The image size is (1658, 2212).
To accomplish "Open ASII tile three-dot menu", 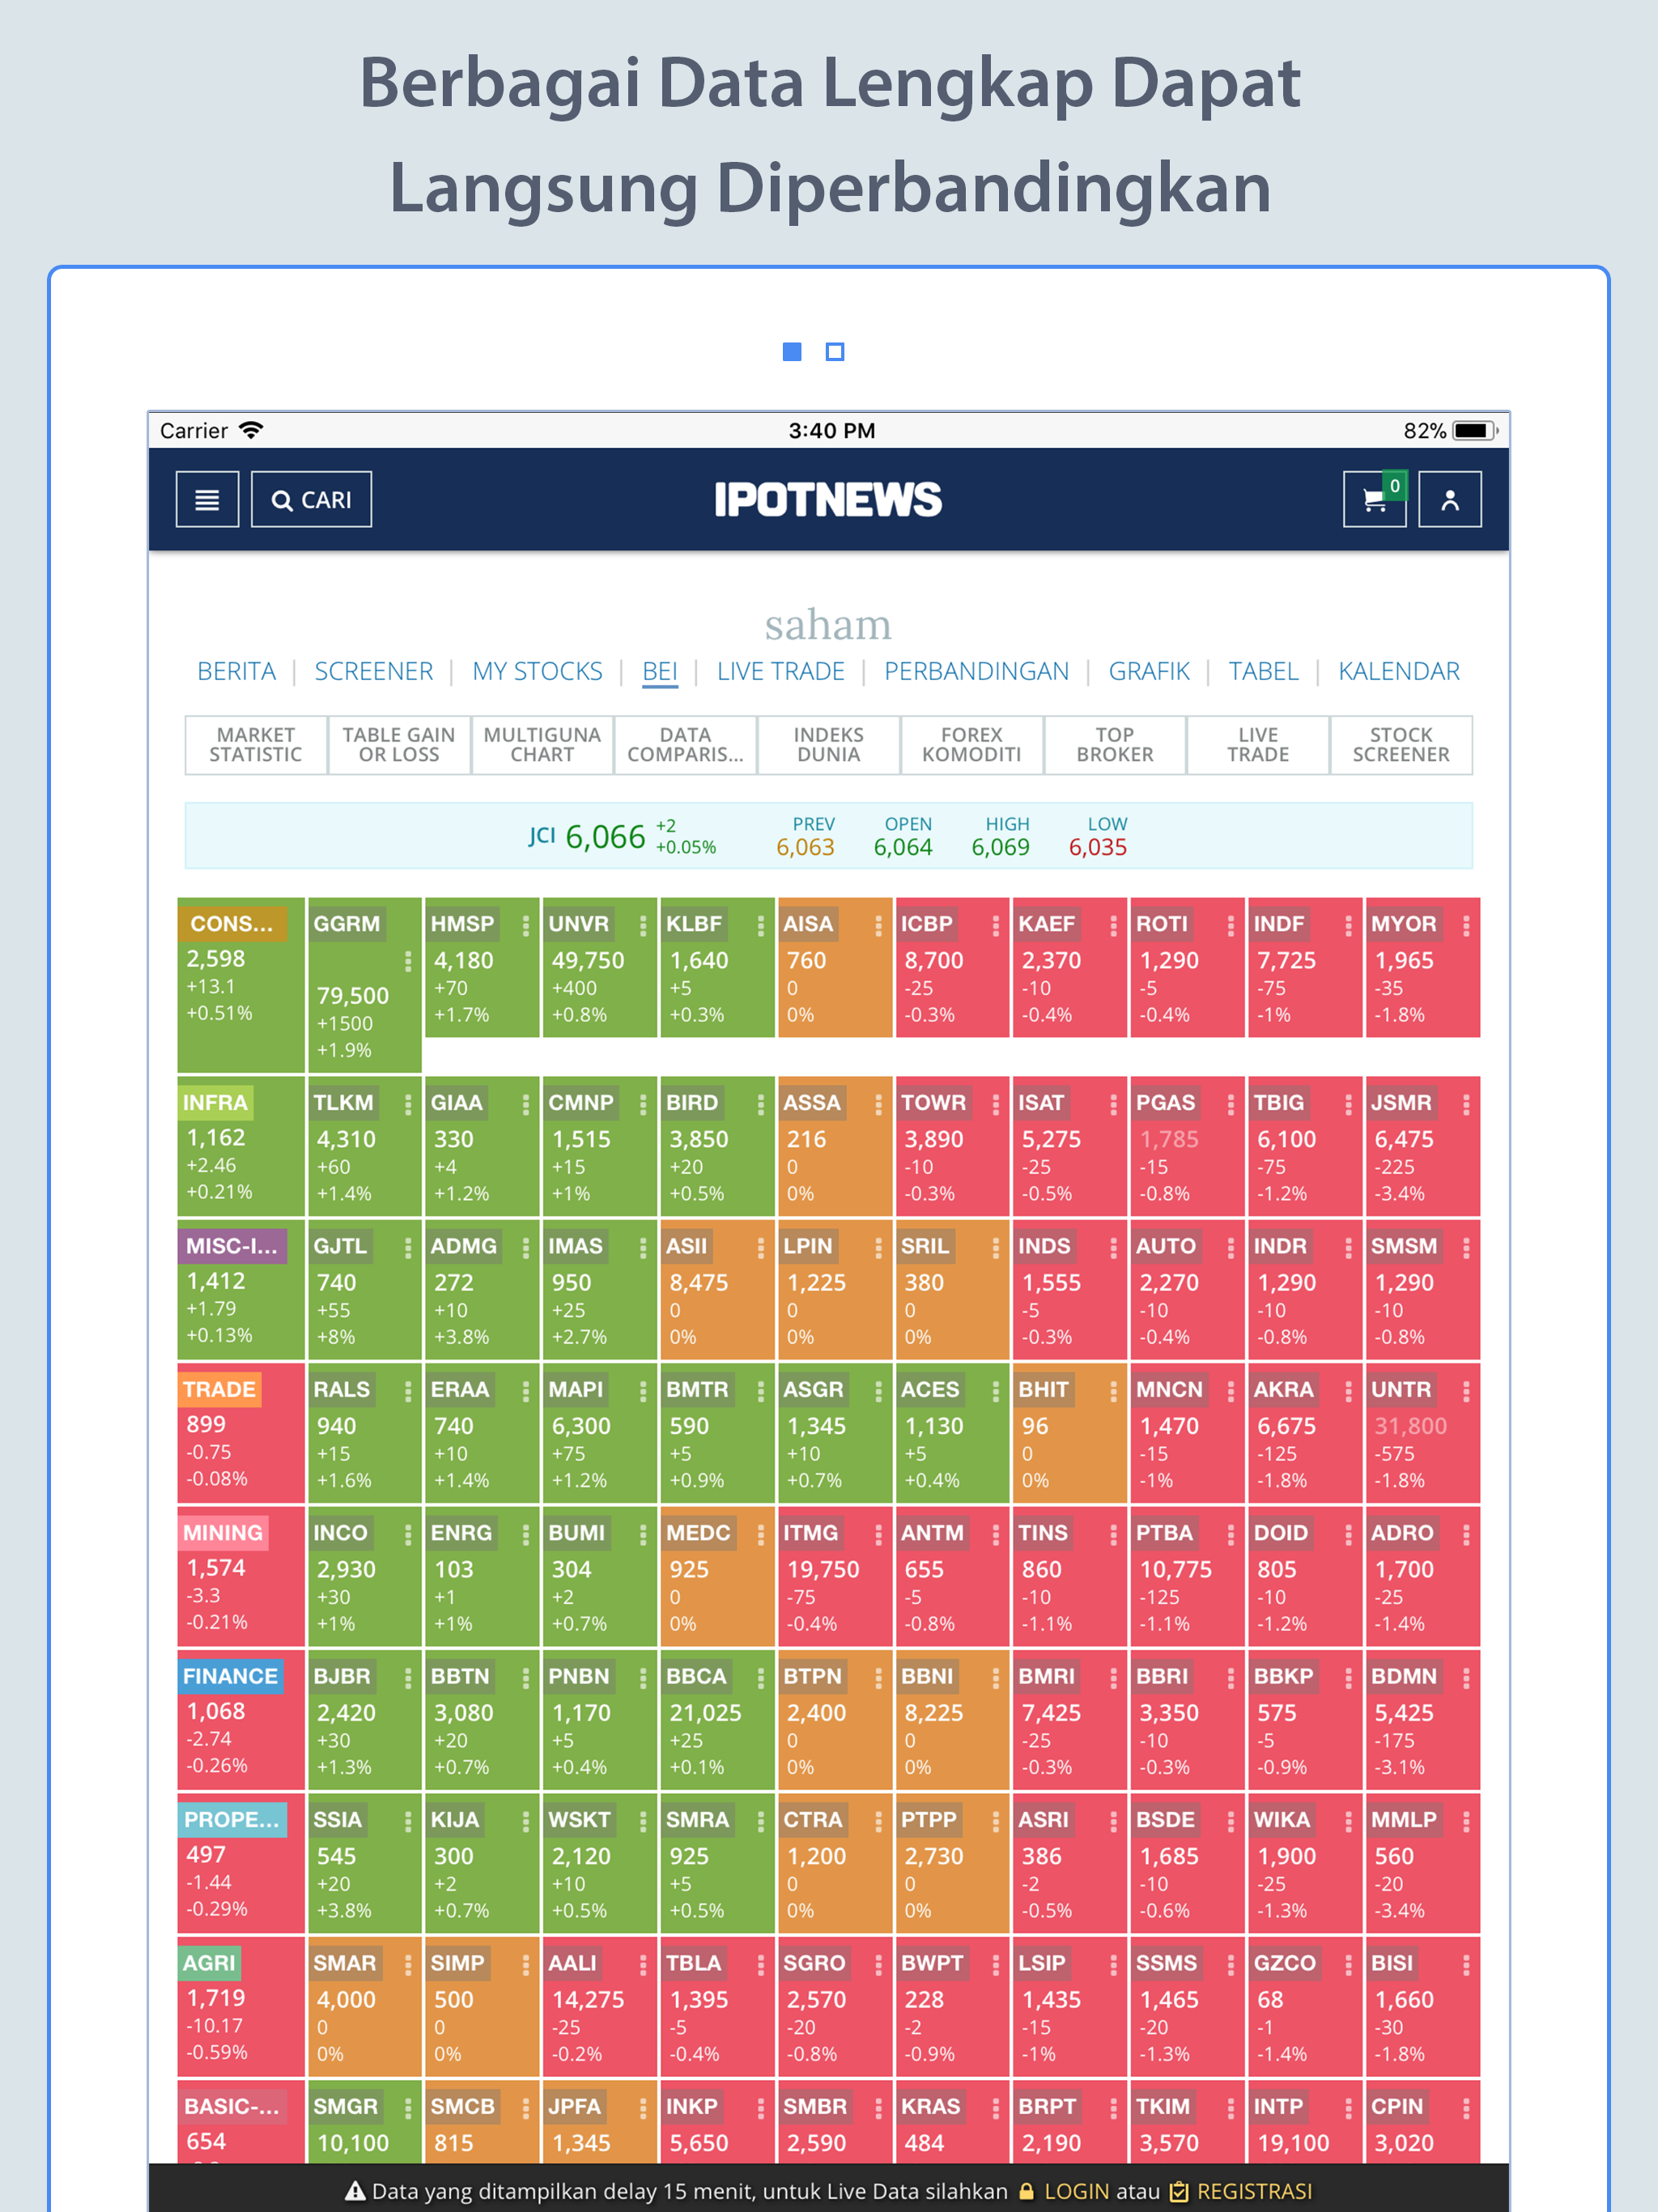I will [760, 1248].
